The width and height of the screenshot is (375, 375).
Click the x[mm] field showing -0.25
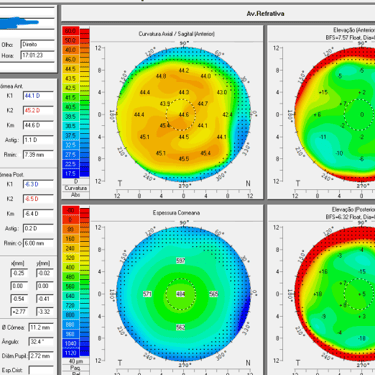pos(19,273)
